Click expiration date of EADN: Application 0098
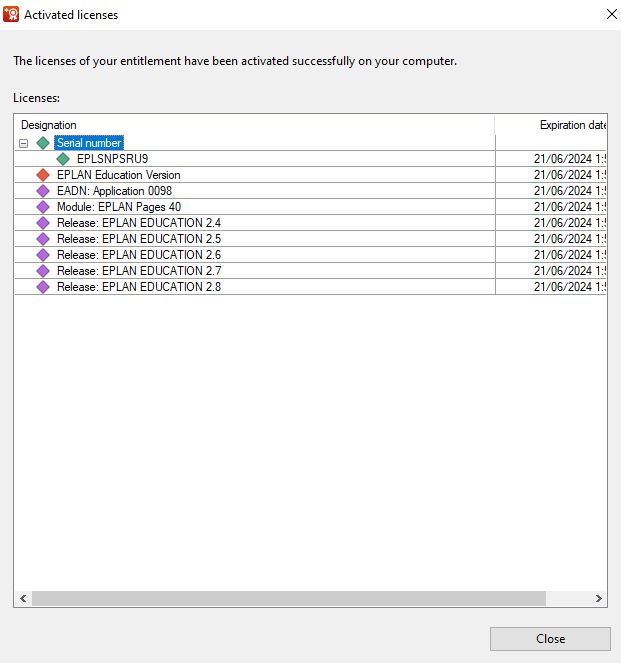This screenshot has height=663, width=621. [x=569, y=191]
